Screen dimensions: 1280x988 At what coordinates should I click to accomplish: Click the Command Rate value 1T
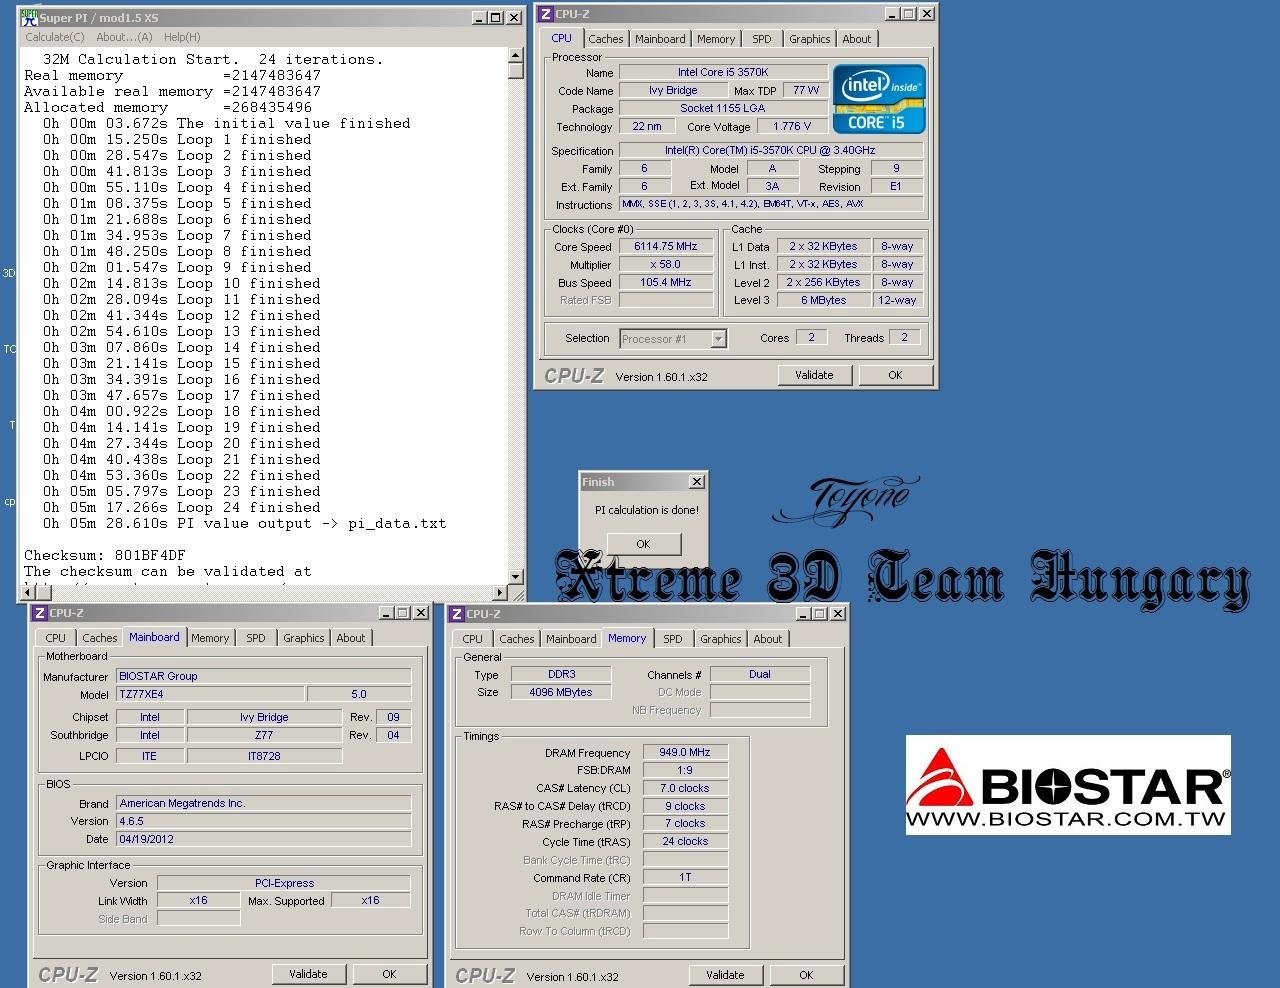685,877
